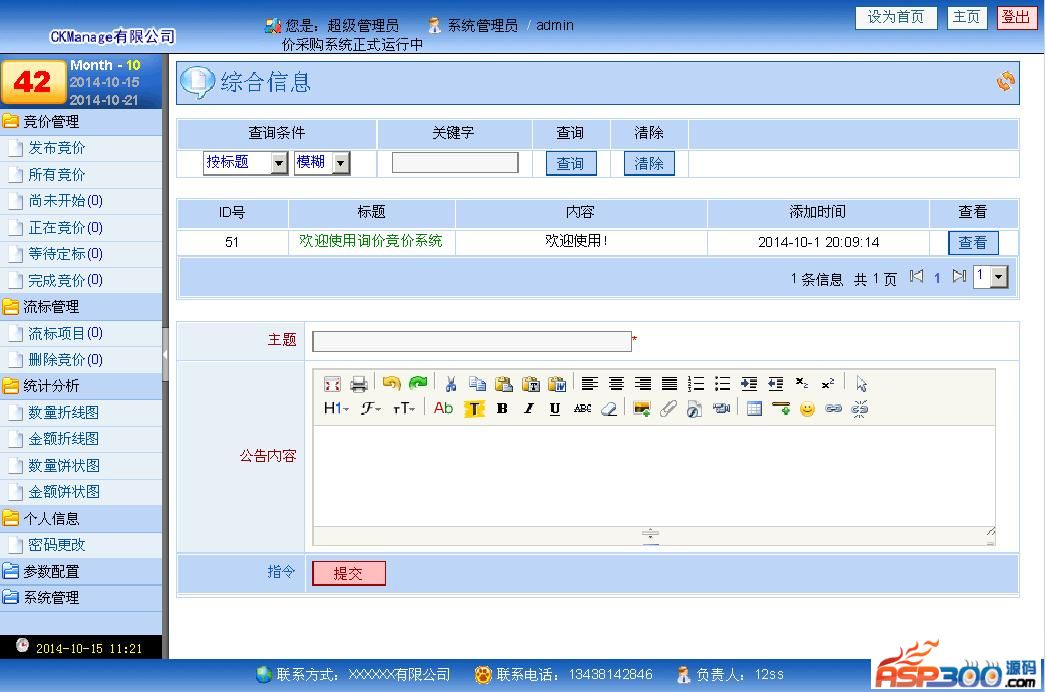Click 设为首页 button in header
Screen dimensions: 1046x692
click(896, 17)
